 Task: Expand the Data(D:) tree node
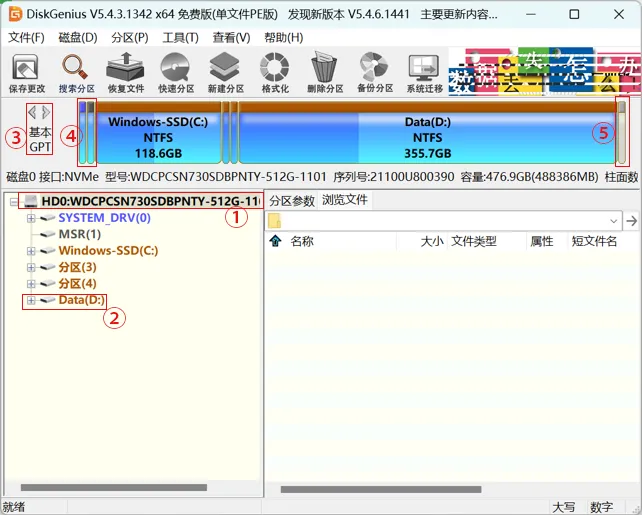coord(31,300)
